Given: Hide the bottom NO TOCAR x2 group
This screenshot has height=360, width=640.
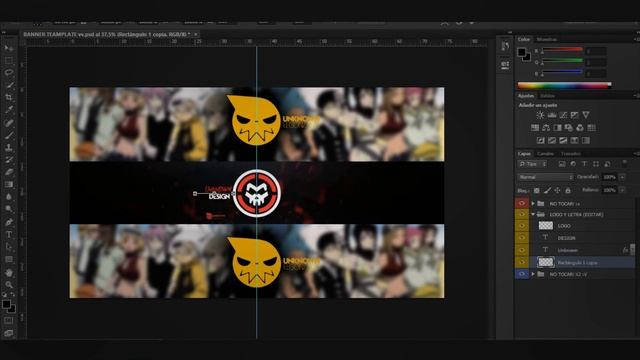Looking at the screenshot, I should pos(522,274).
